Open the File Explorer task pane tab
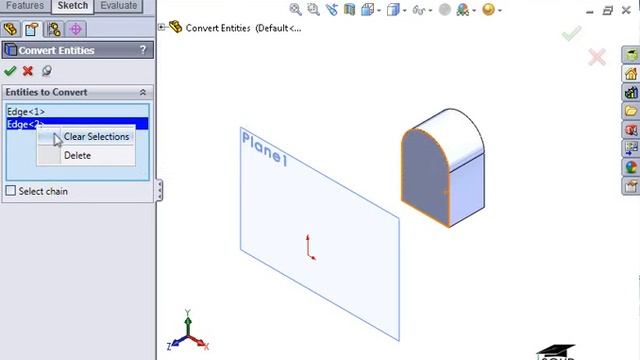 [631, 111]
